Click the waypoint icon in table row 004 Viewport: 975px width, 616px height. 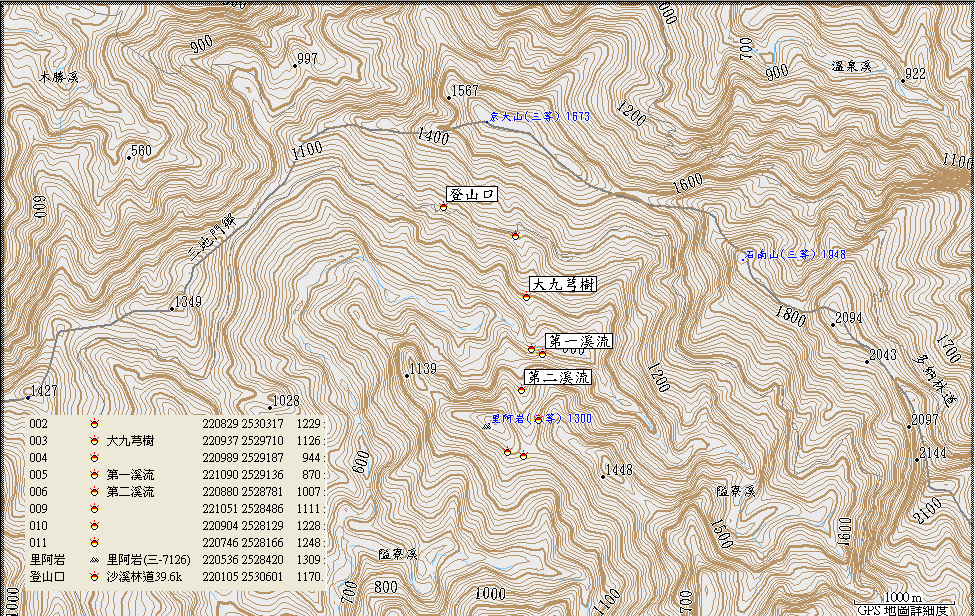[x=94, y=457]
